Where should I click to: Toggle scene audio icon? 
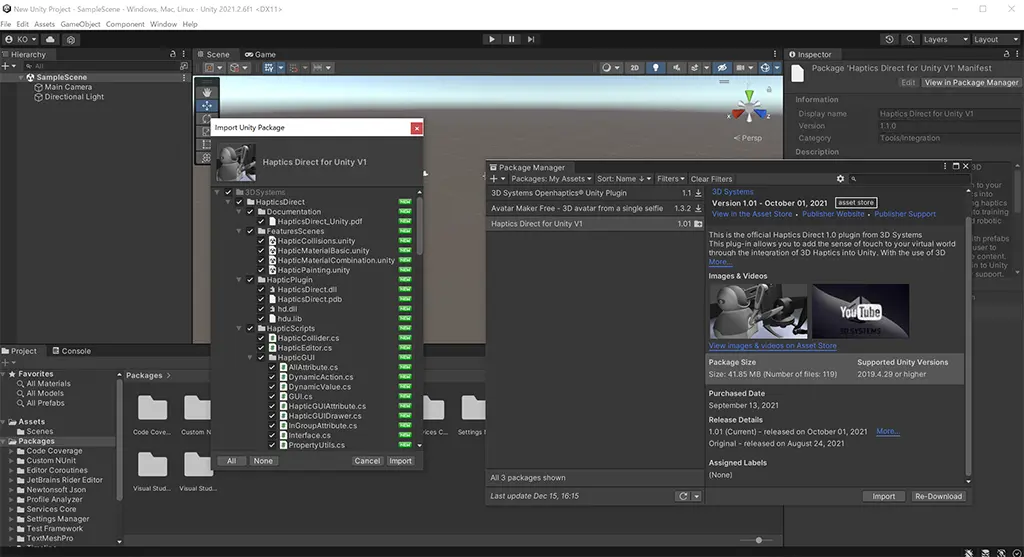tap(676, 68)
